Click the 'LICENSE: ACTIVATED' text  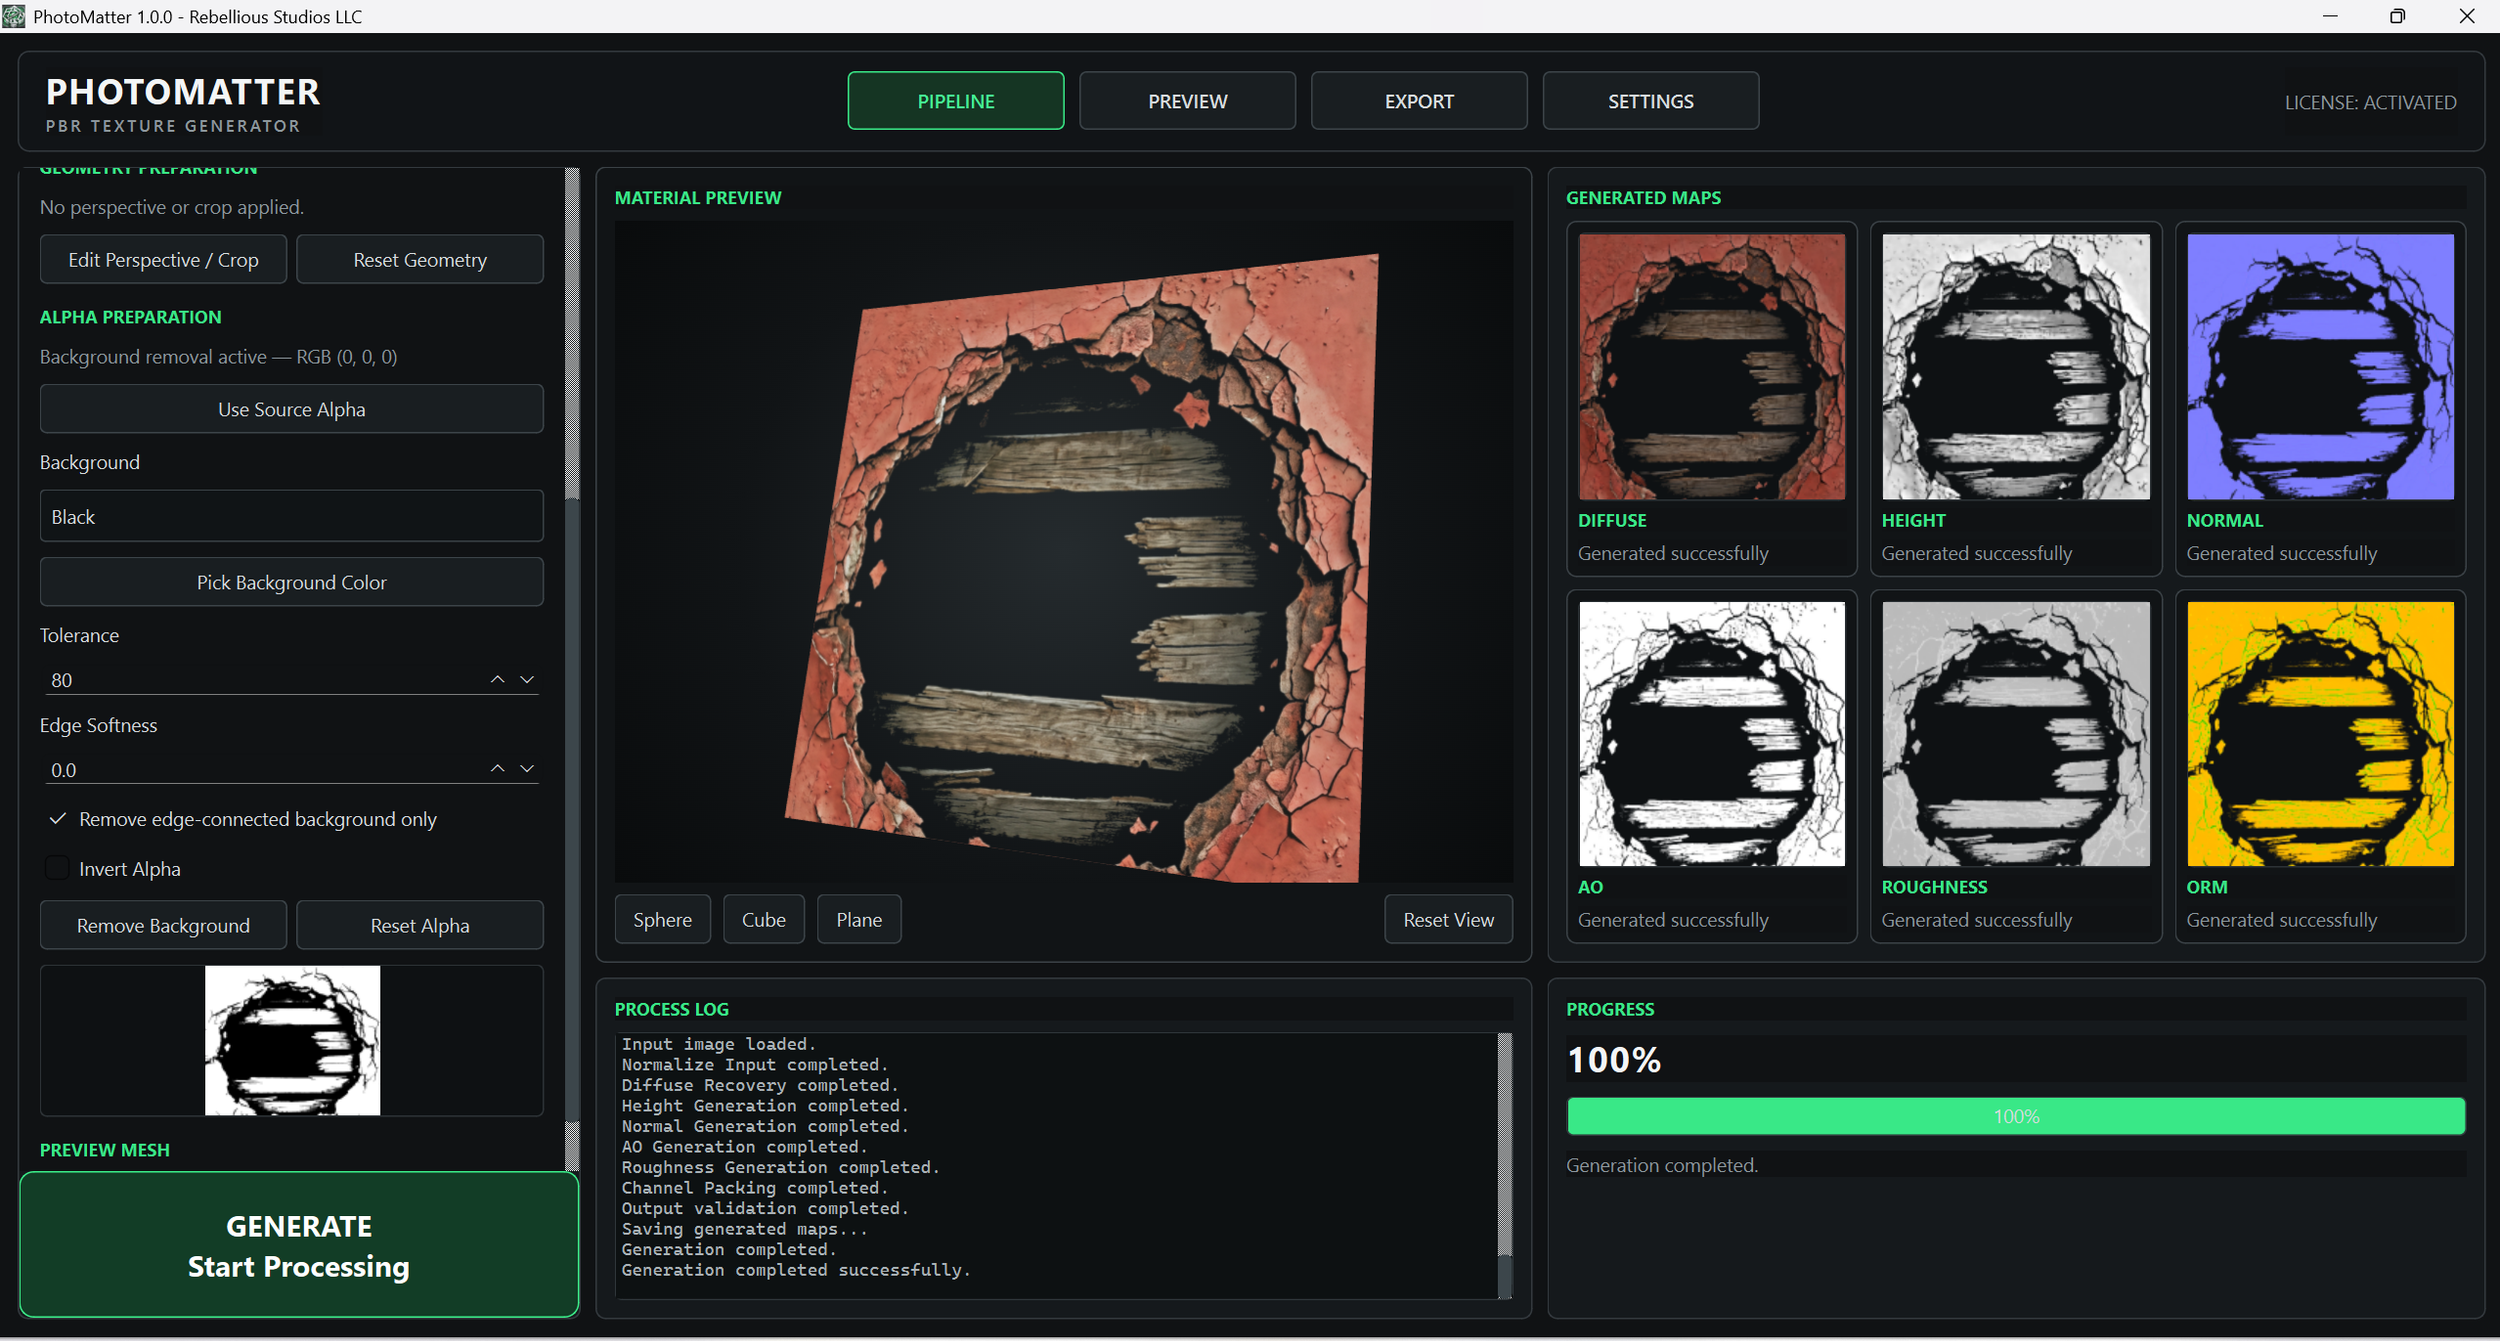tap(2370, 102)
